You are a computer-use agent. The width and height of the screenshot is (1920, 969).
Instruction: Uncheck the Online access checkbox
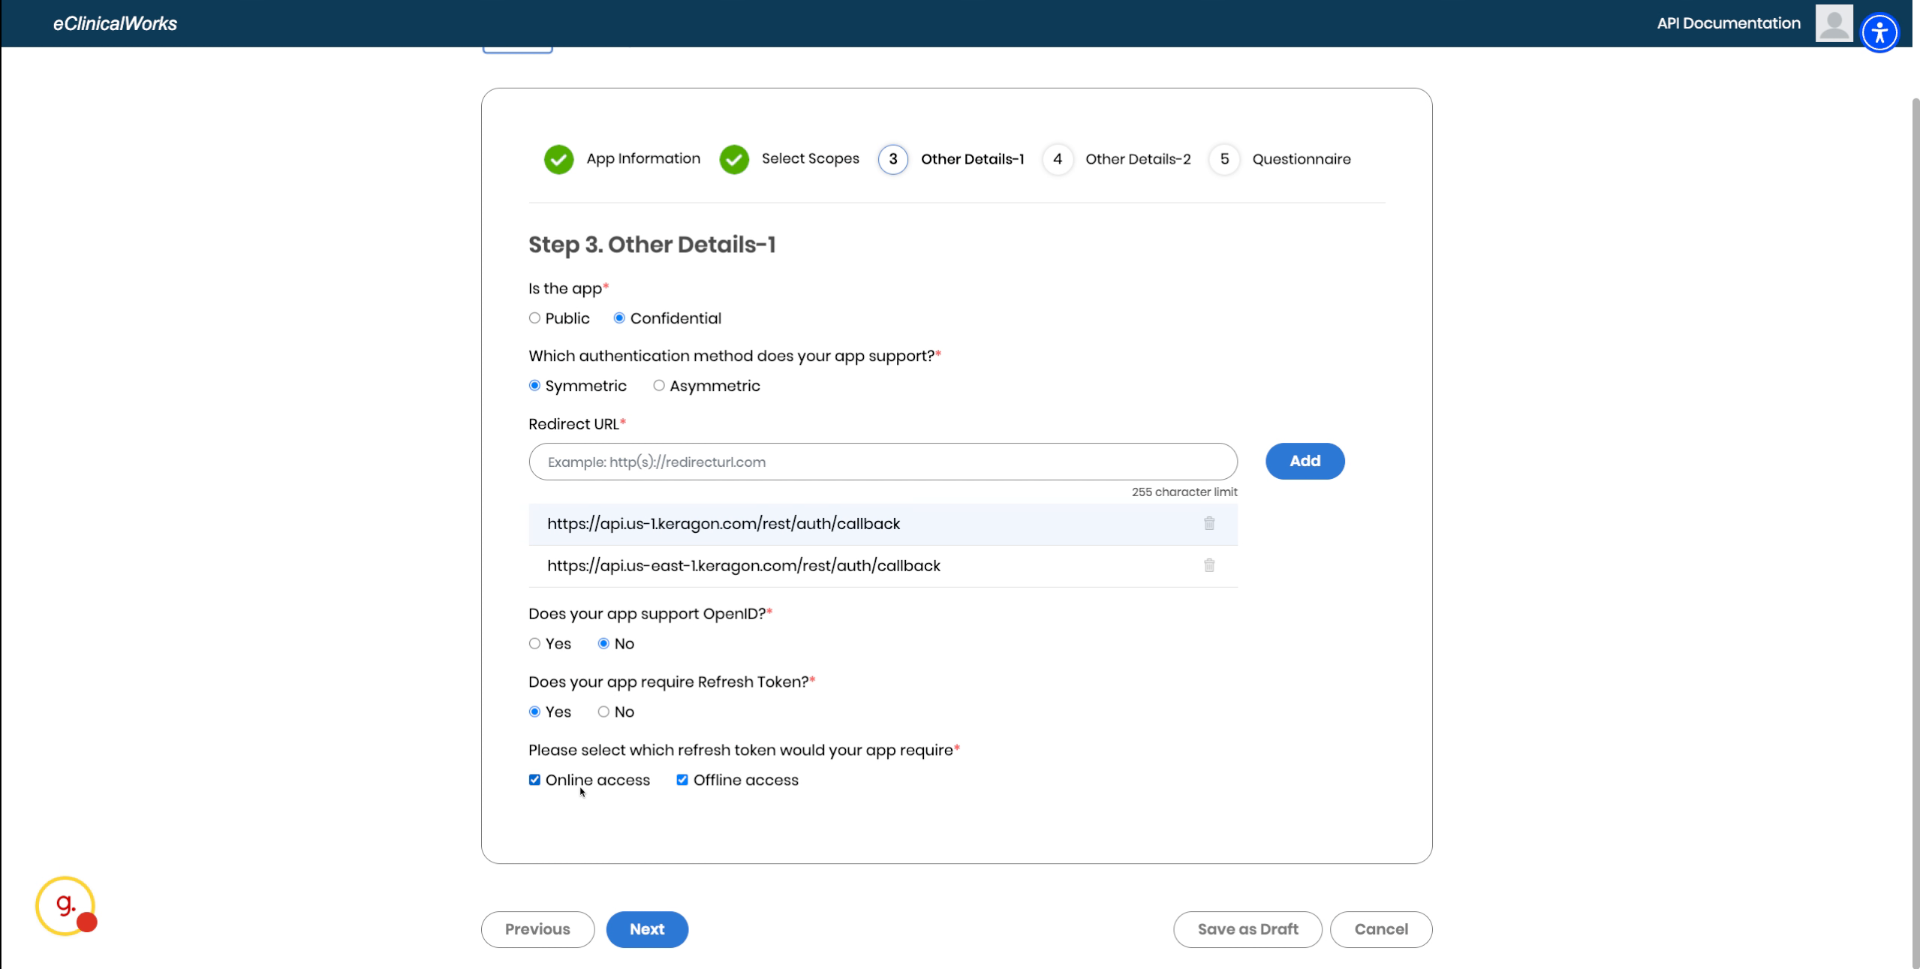point(535,780)
